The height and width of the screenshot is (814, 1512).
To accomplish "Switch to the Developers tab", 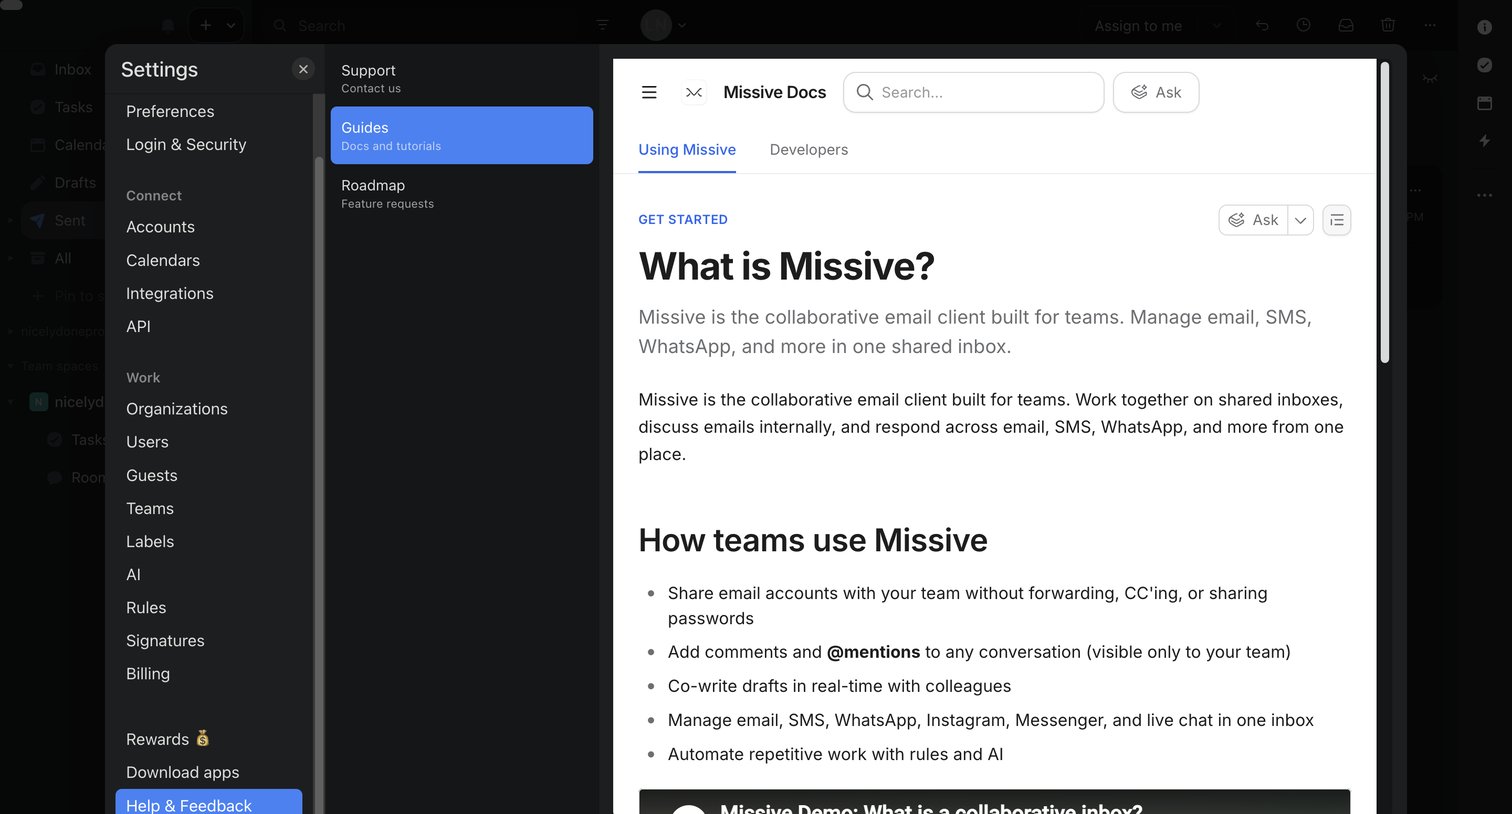I will click(809, 150).
